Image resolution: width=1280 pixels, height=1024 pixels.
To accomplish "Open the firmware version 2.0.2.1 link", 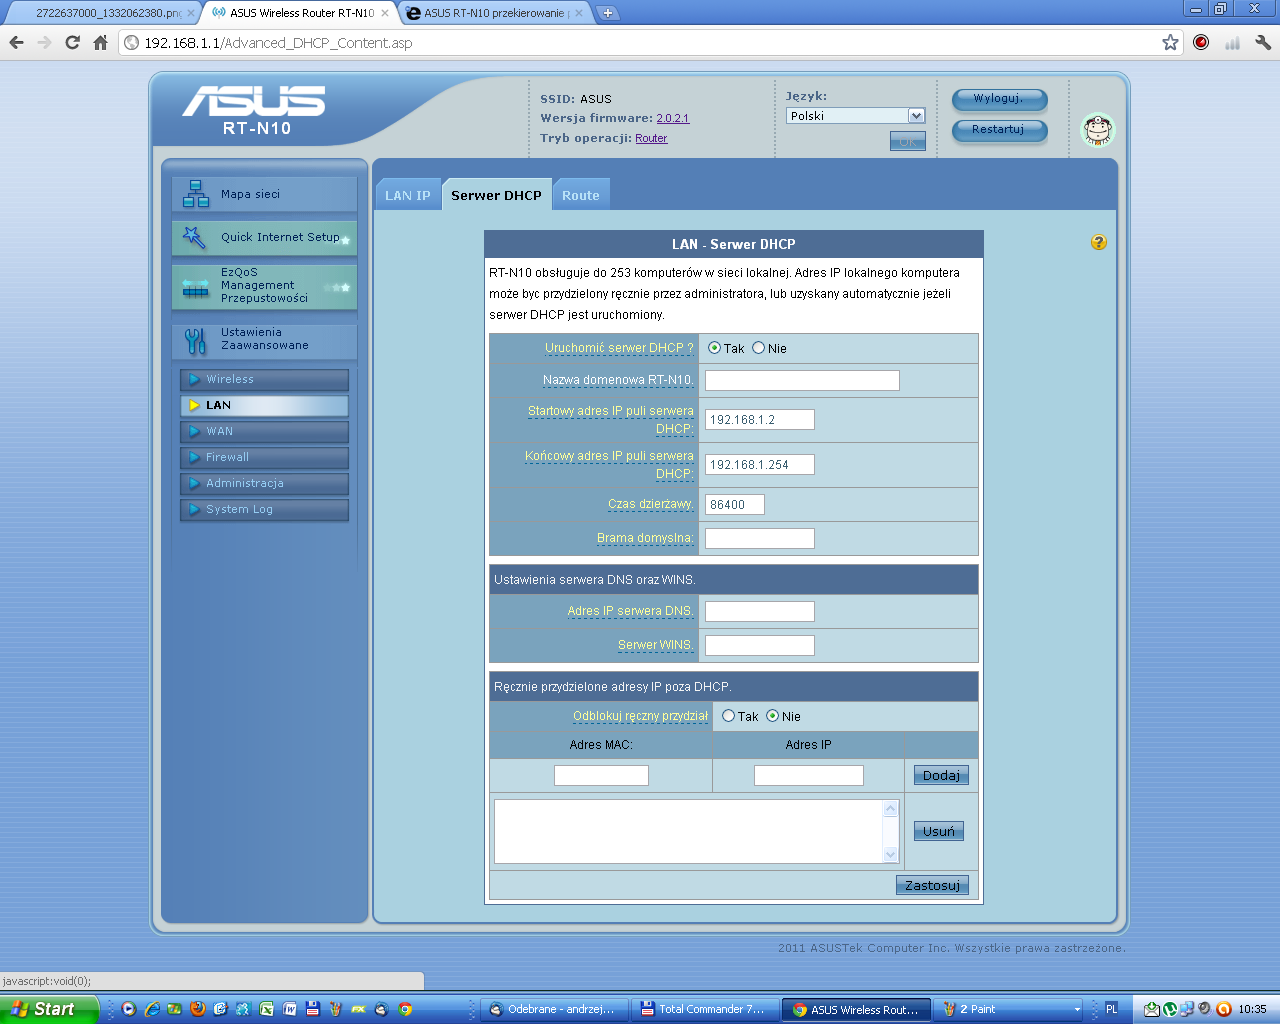I will click(x=671, y=117).
